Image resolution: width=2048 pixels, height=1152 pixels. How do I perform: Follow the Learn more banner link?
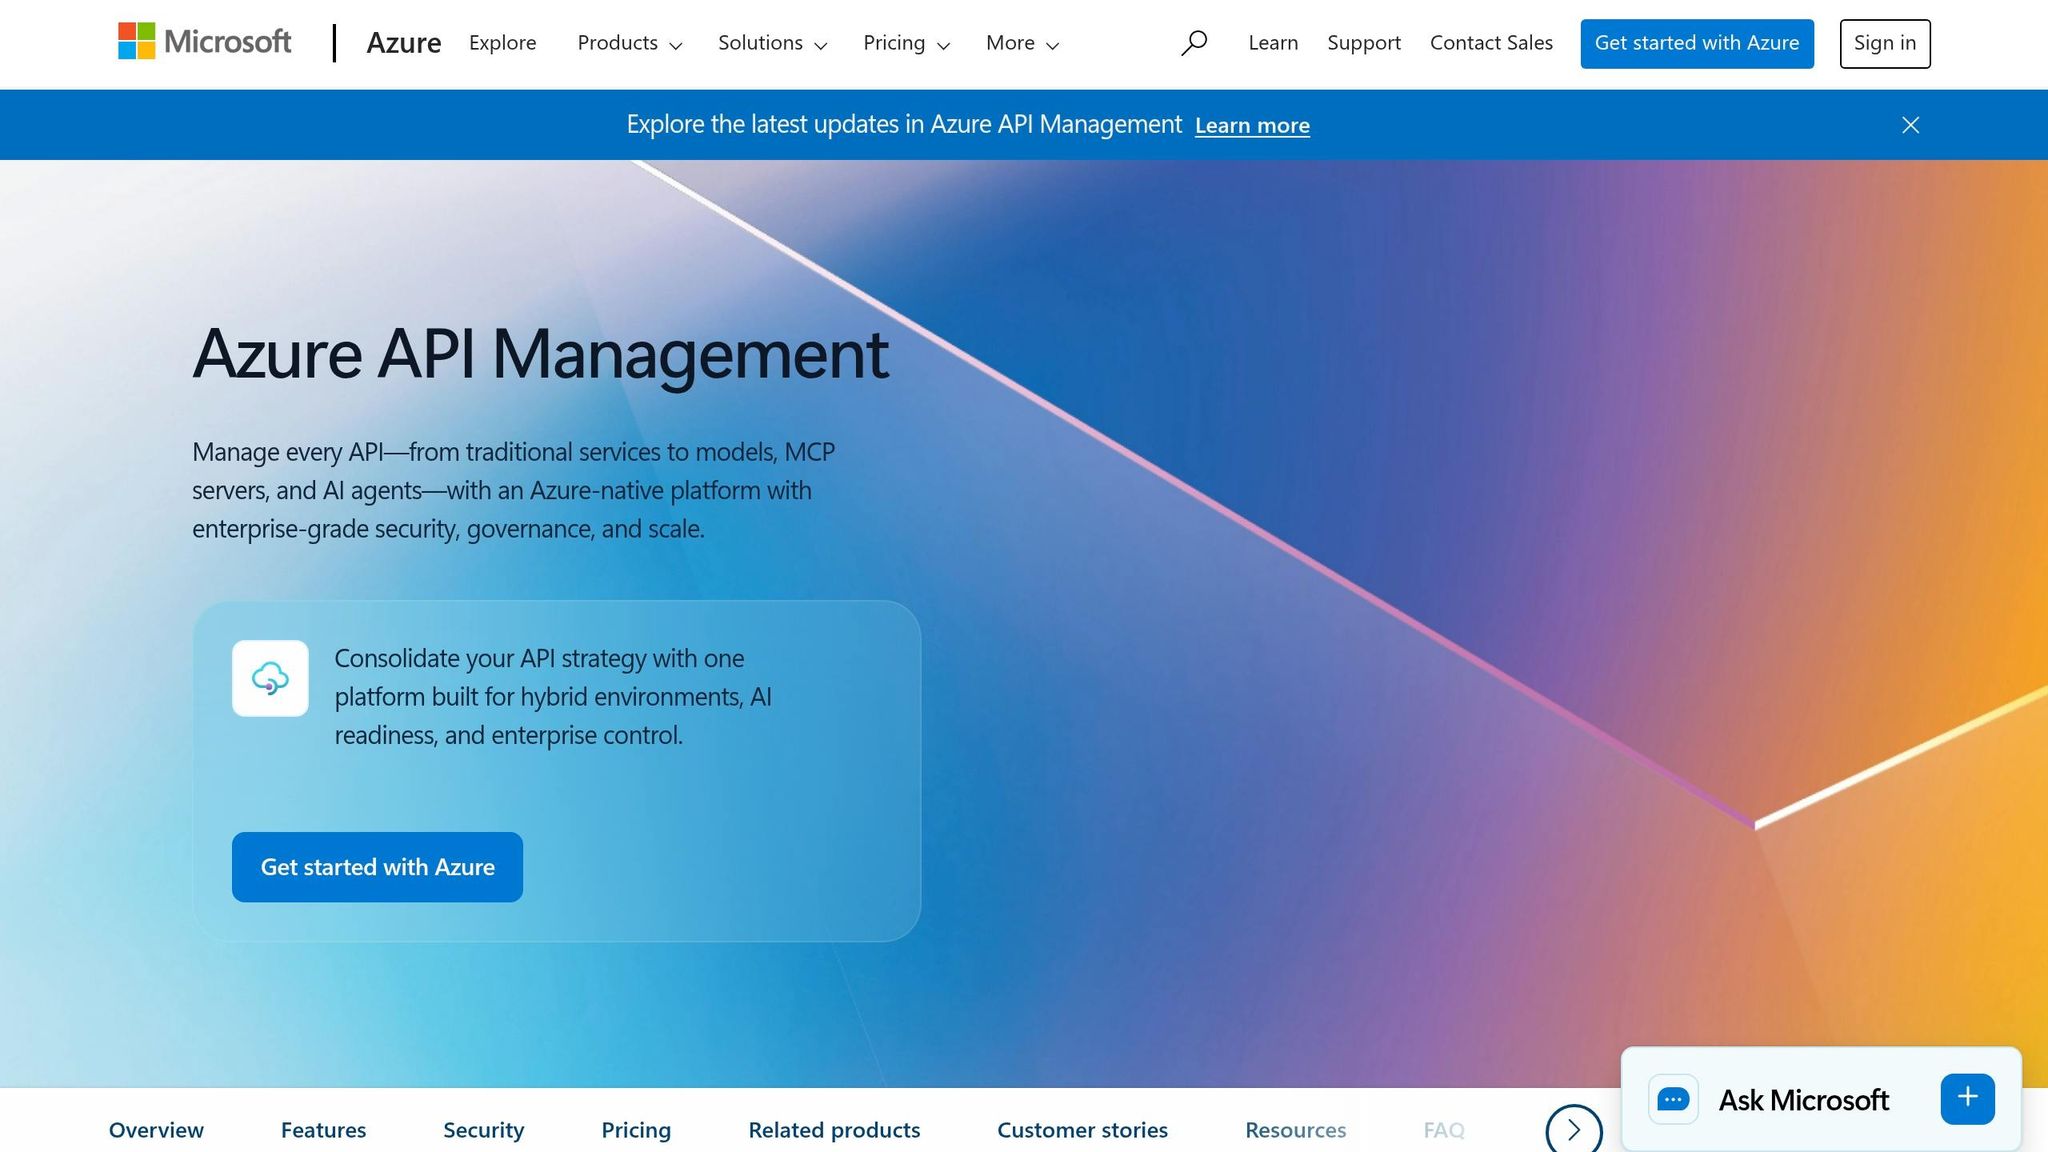coord(1252,125)
